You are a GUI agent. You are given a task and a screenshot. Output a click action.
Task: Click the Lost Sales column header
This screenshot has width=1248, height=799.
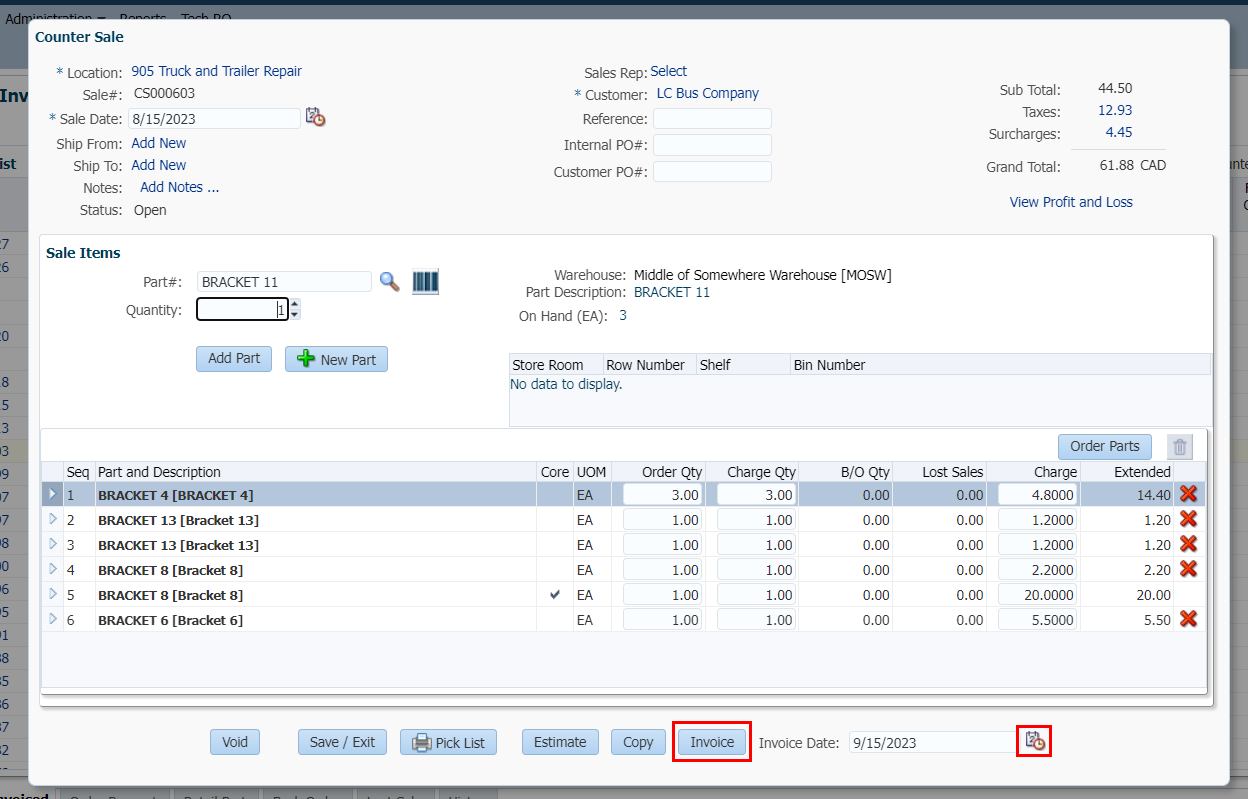pos(940,472)
